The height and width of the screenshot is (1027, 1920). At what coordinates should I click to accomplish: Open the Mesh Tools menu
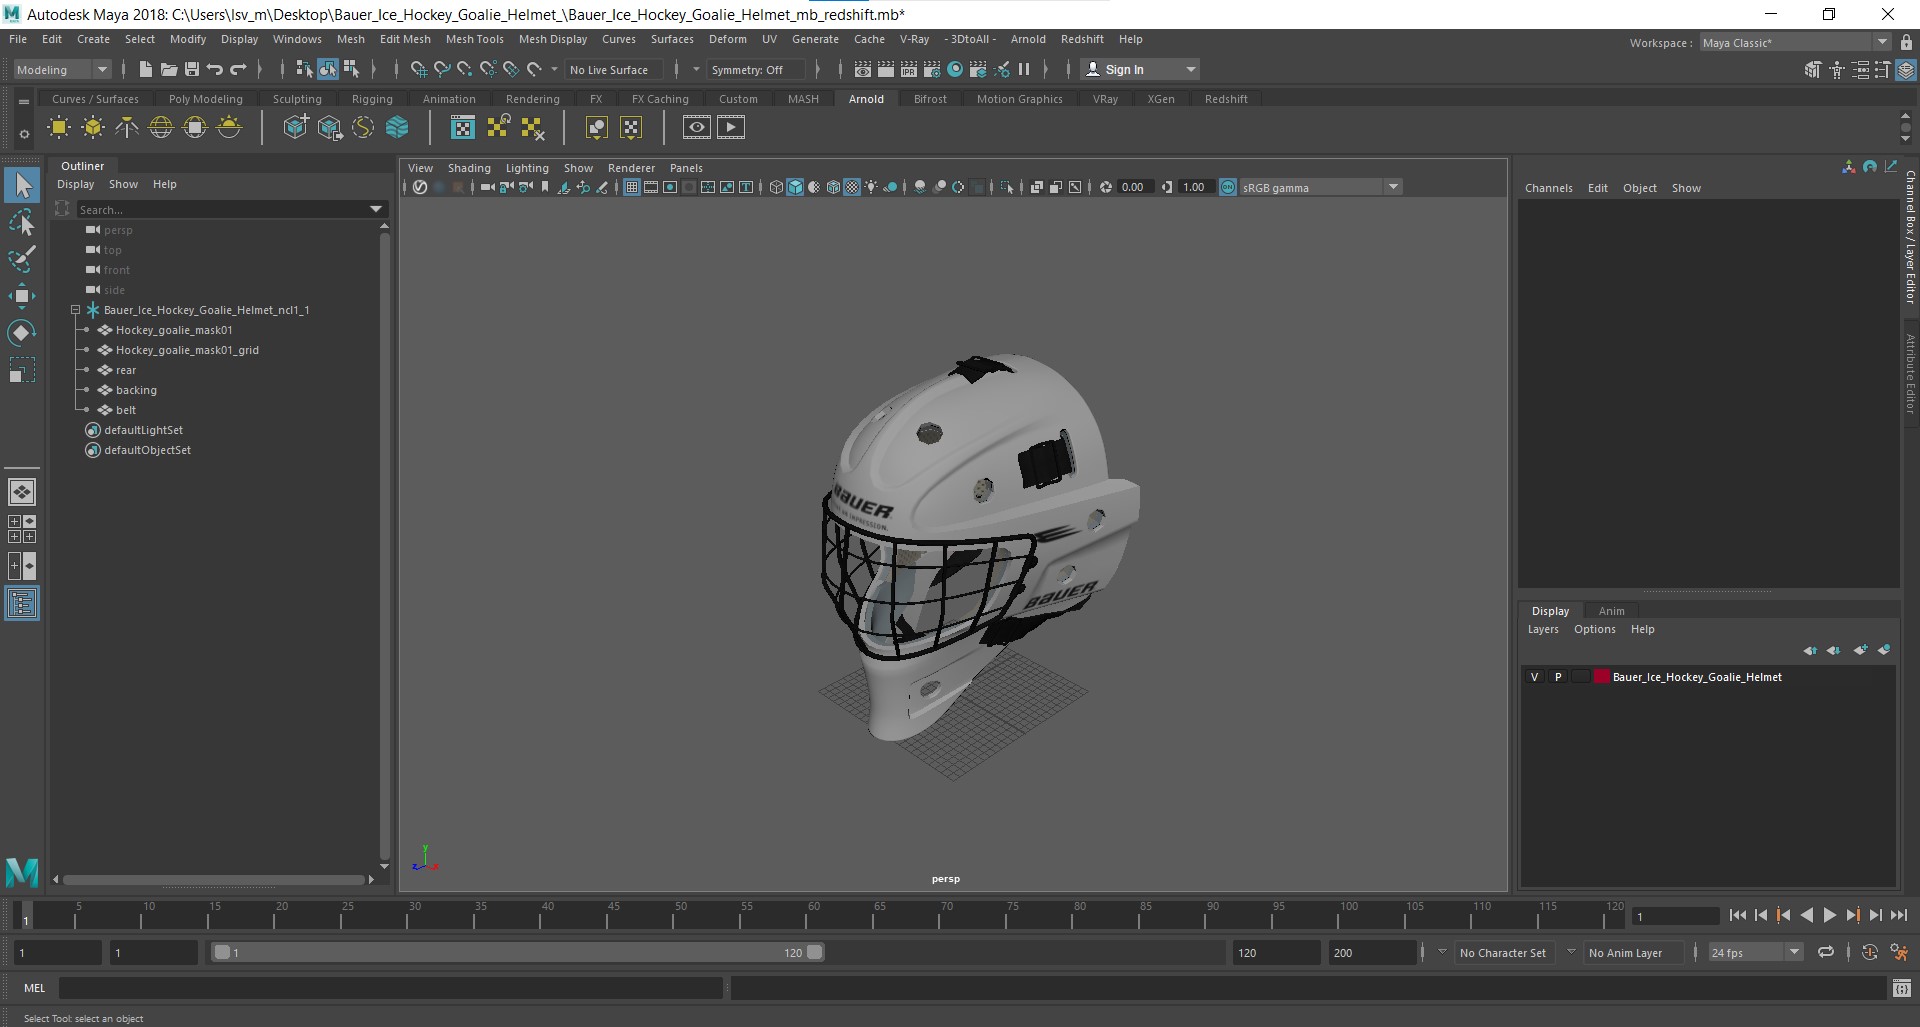[x=474, y=39]
